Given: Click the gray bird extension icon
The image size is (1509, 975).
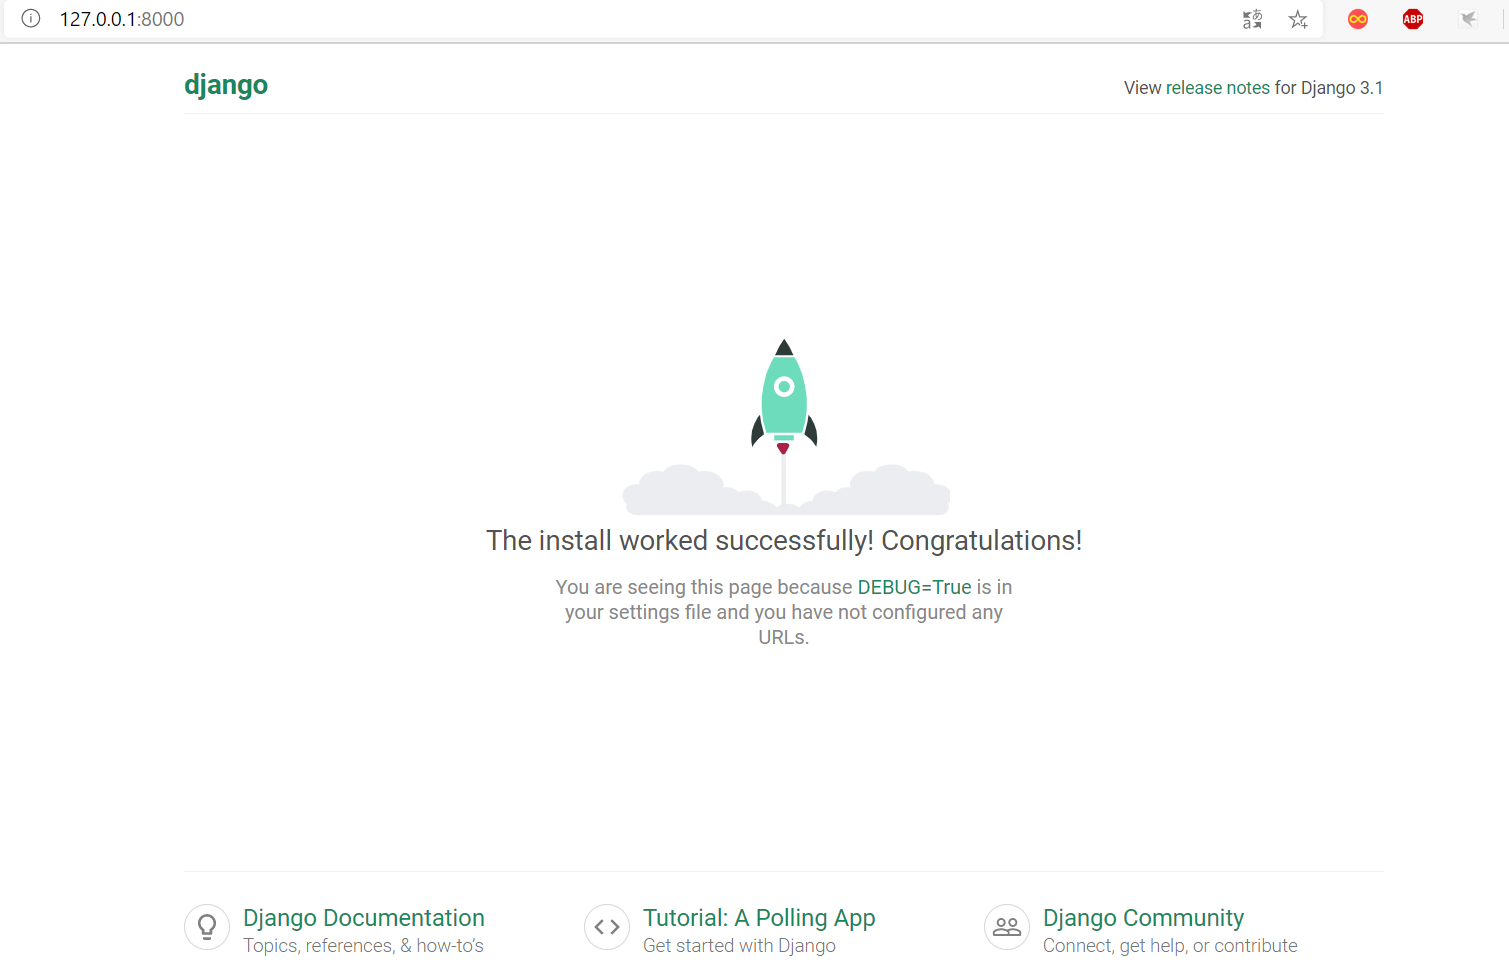Looking at the screenshot, I should [x=1468, y=19].
